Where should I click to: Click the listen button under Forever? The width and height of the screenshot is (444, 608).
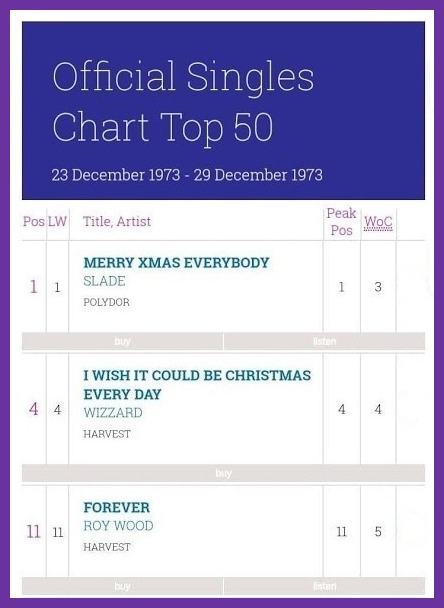(x=325, y=586)
